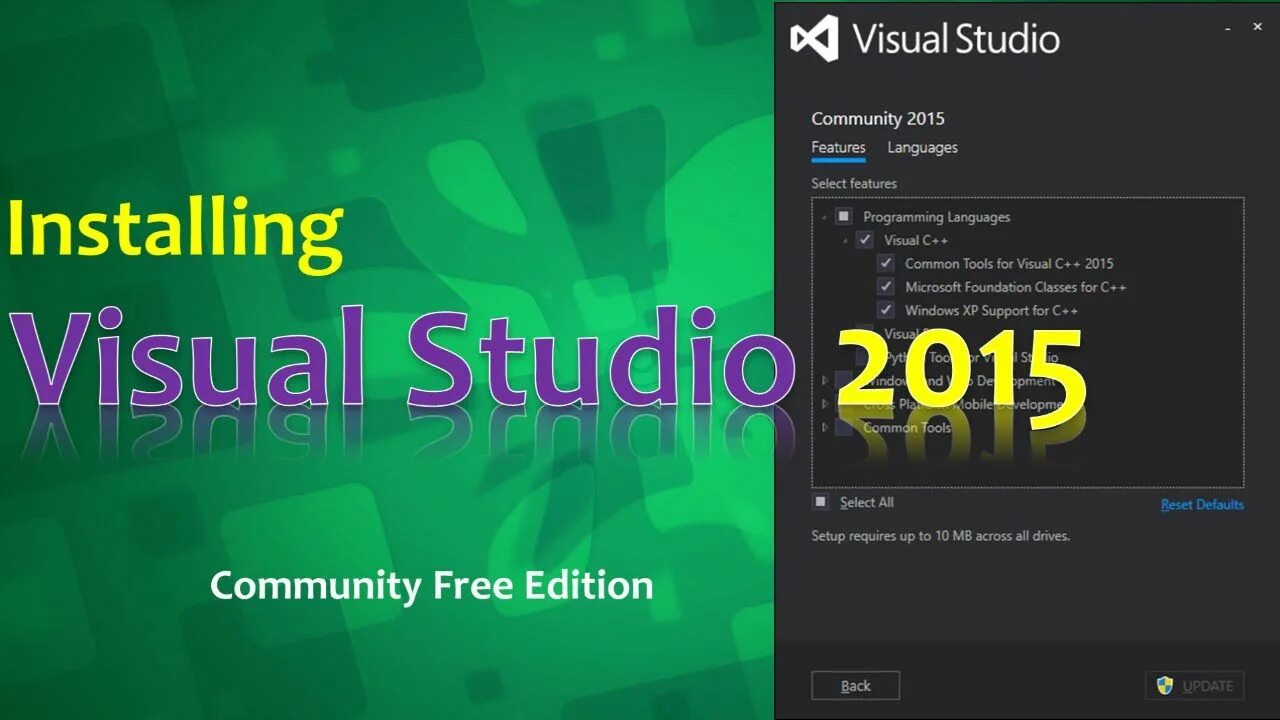1280x720 pixels.
Task: Uncheck the Visual C++ checkbox
Action: (x=865, y=240)
